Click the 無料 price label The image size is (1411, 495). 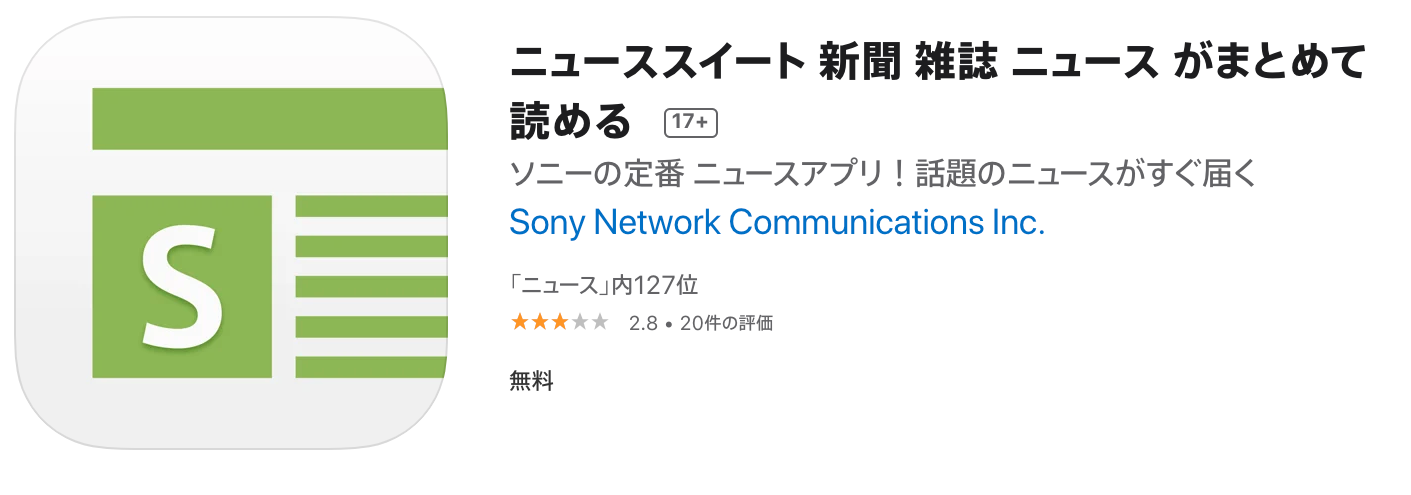(531, 381)
